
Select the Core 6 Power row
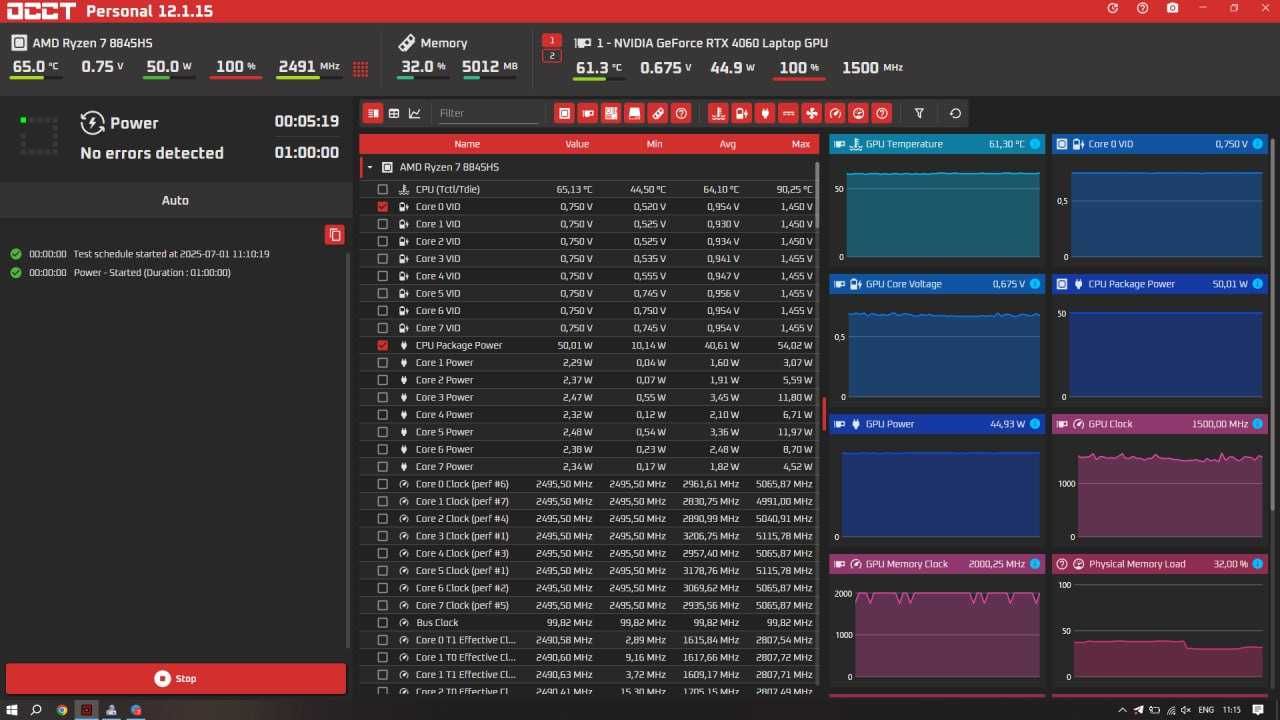[589, 449]
